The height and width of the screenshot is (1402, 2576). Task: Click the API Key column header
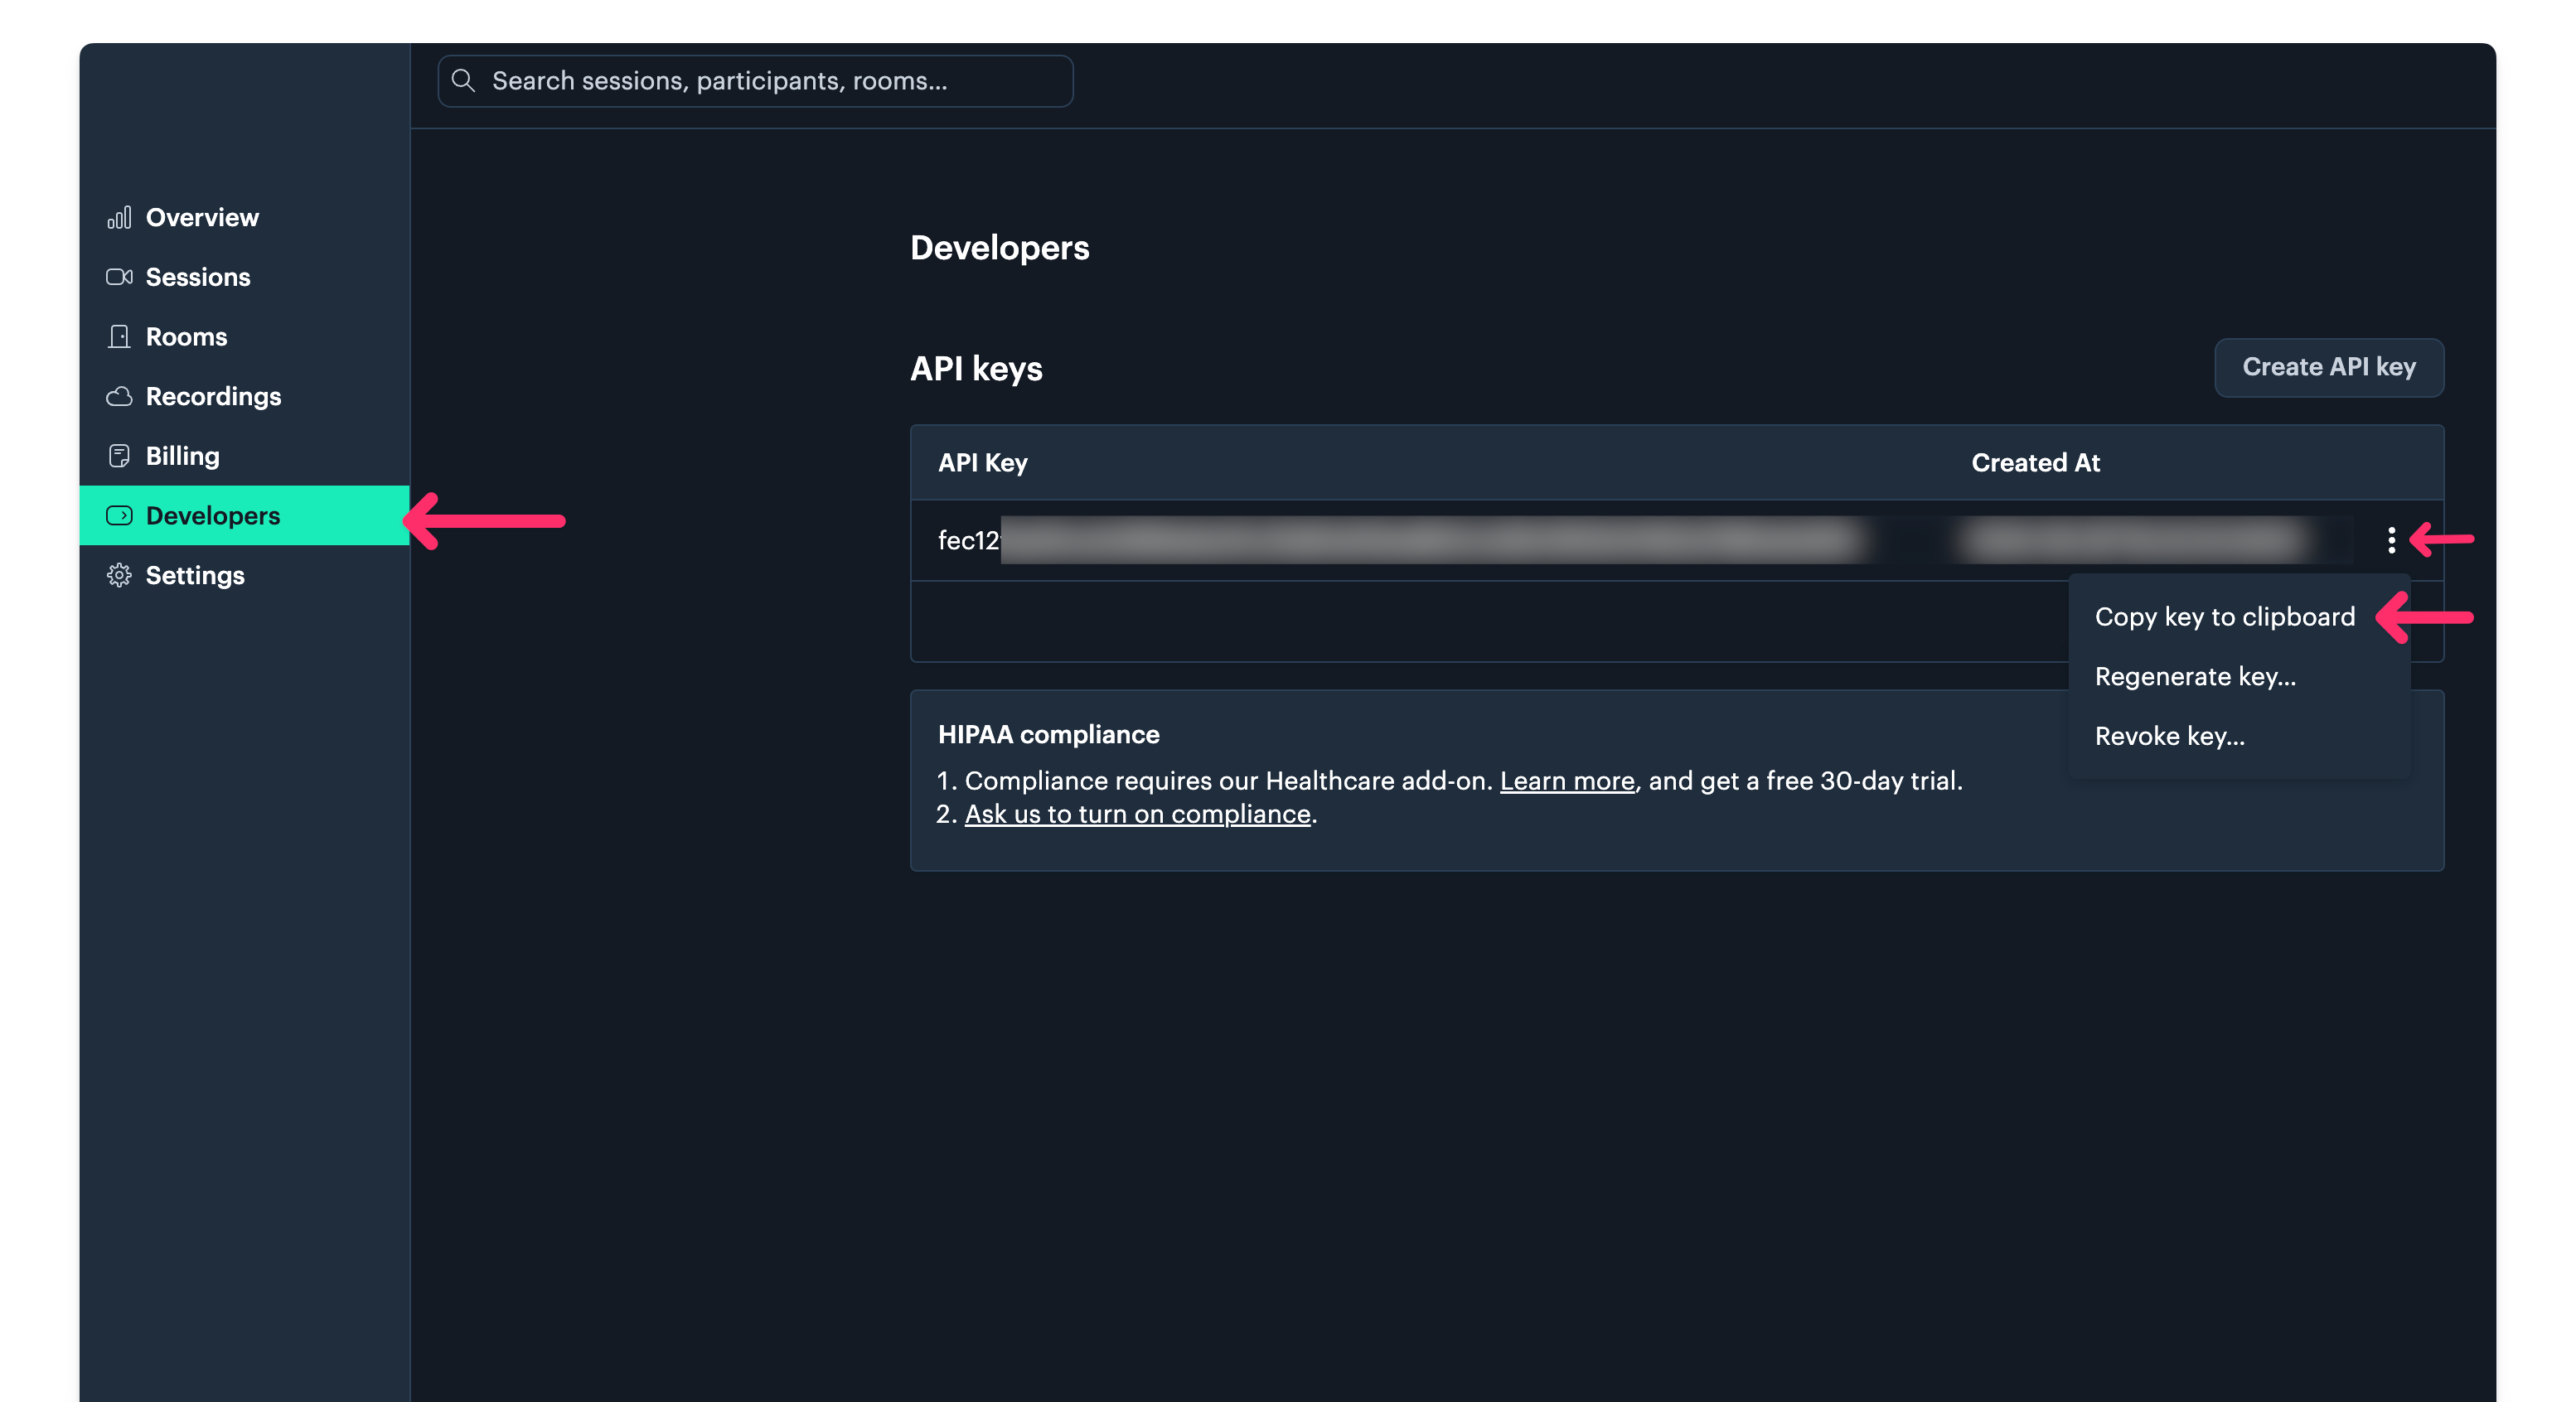click(x=982, y=463)
